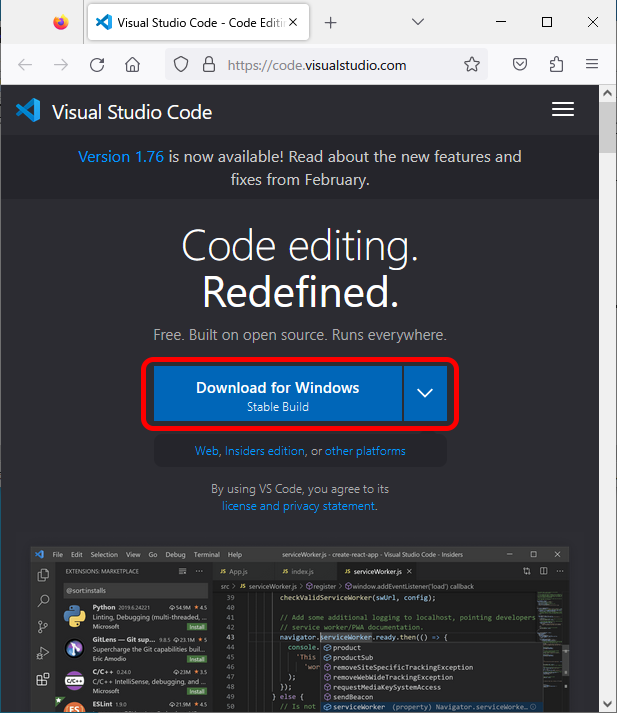Expand download options dropdown arrow
617x713 pixels.
tap(425, 393)
